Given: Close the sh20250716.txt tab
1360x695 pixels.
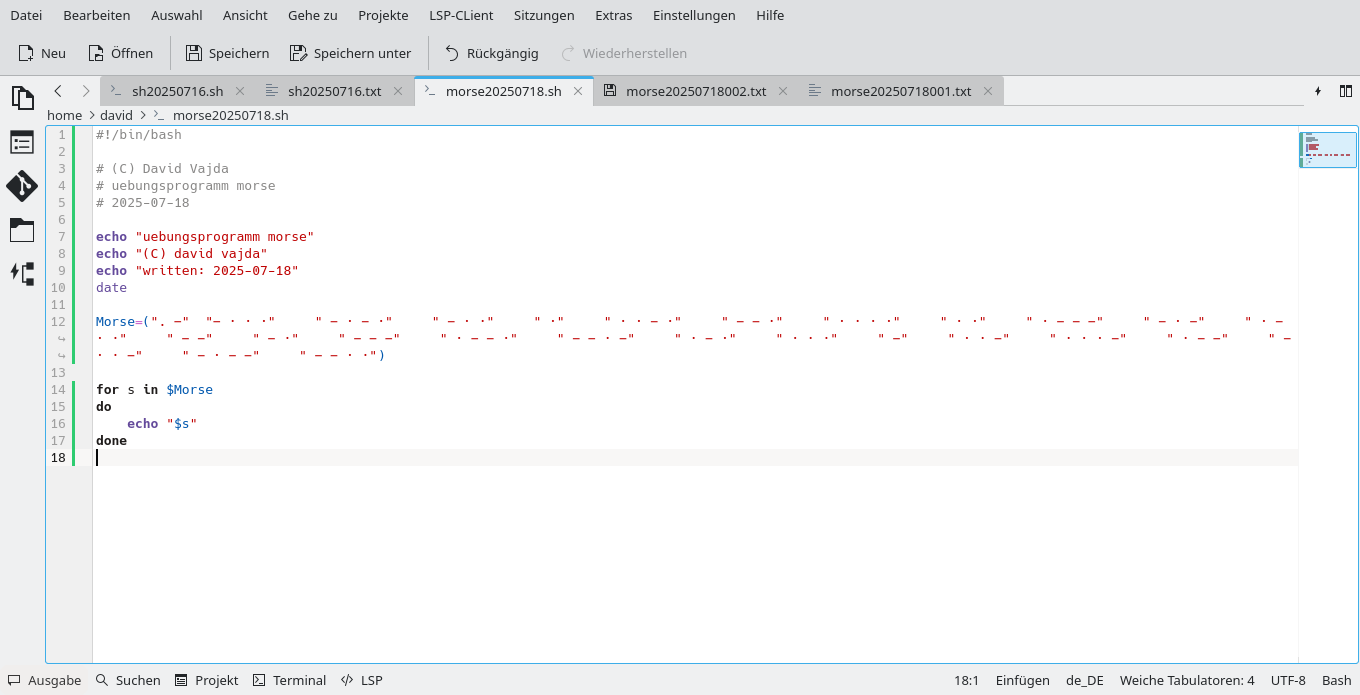Looking at the screenshot, I should [397, 91].
